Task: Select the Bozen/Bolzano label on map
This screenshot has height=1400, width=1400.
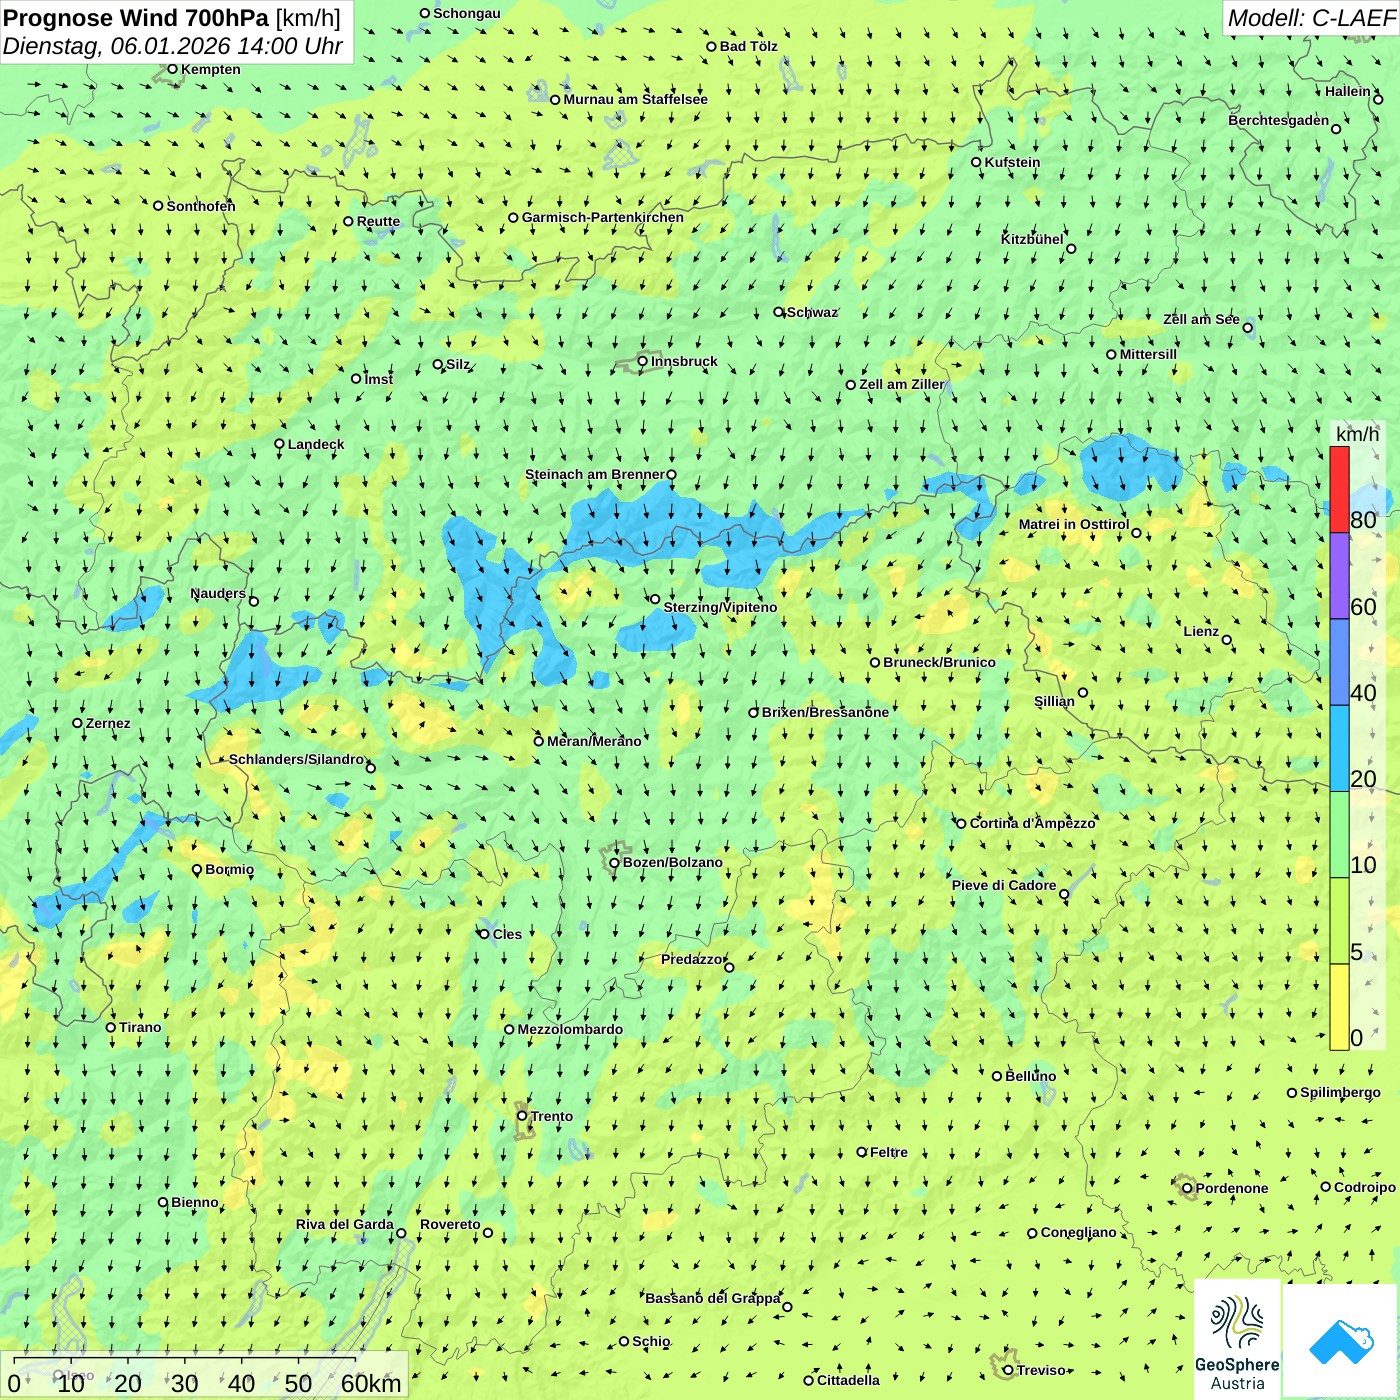Action: tap(672, 862)
